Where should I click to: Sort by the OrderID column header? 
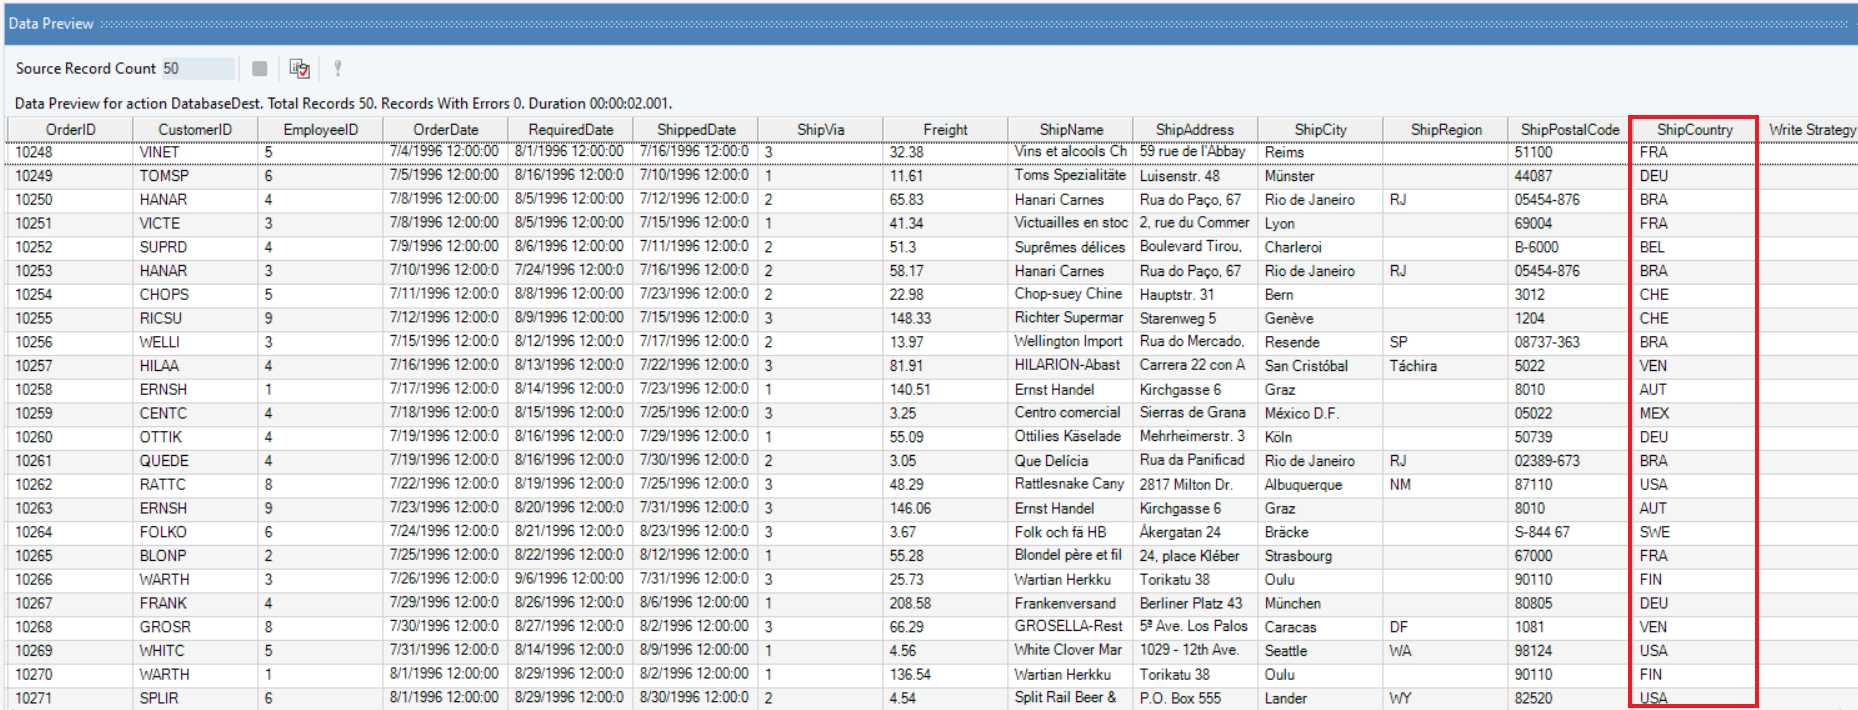tap(70, 130)
